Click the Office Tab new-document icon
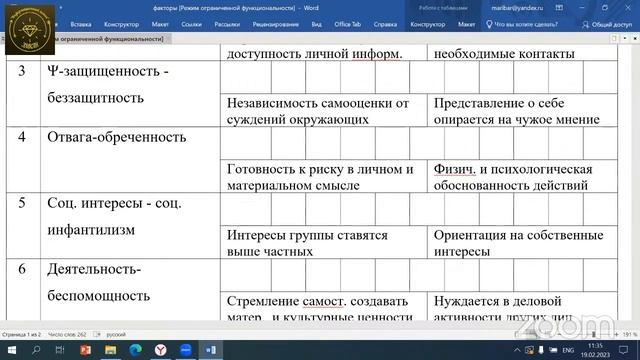The height and width of the screenshot is (360, 640). point(615,38)
